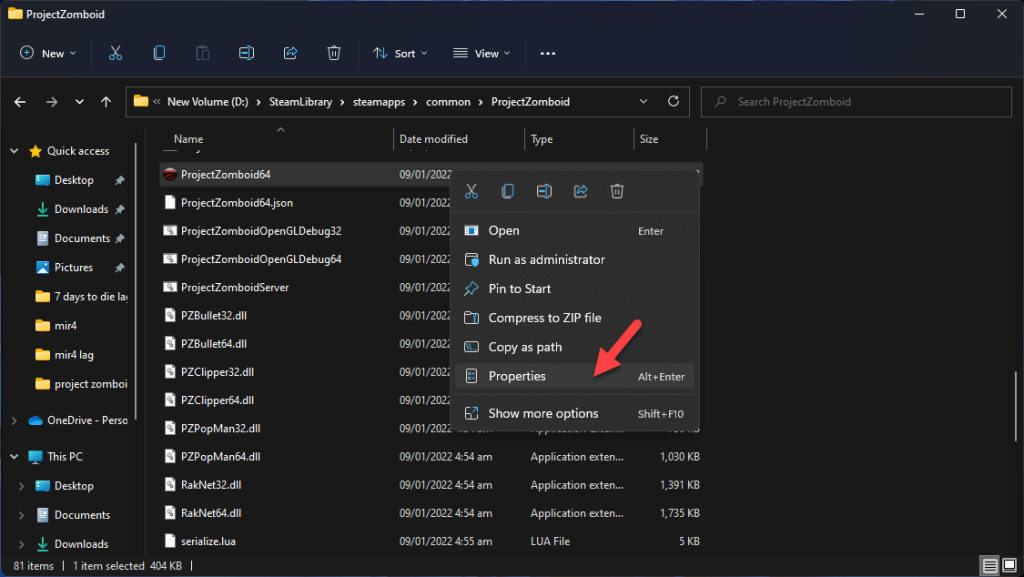
Task: Choose Copy as path
Action: [x=575, y=347]
